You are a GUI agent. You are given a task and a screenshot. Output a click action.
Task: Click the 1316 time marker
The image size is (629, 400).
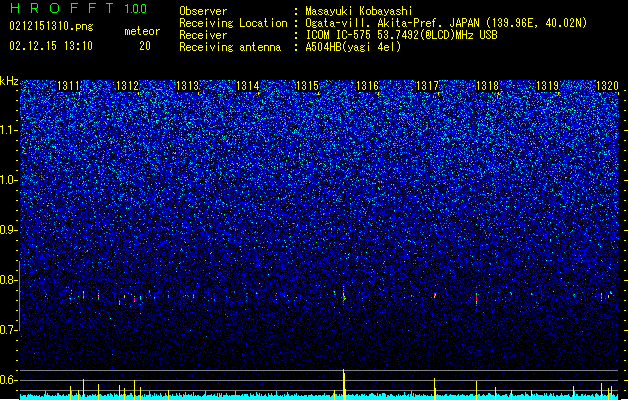[367, 86]
